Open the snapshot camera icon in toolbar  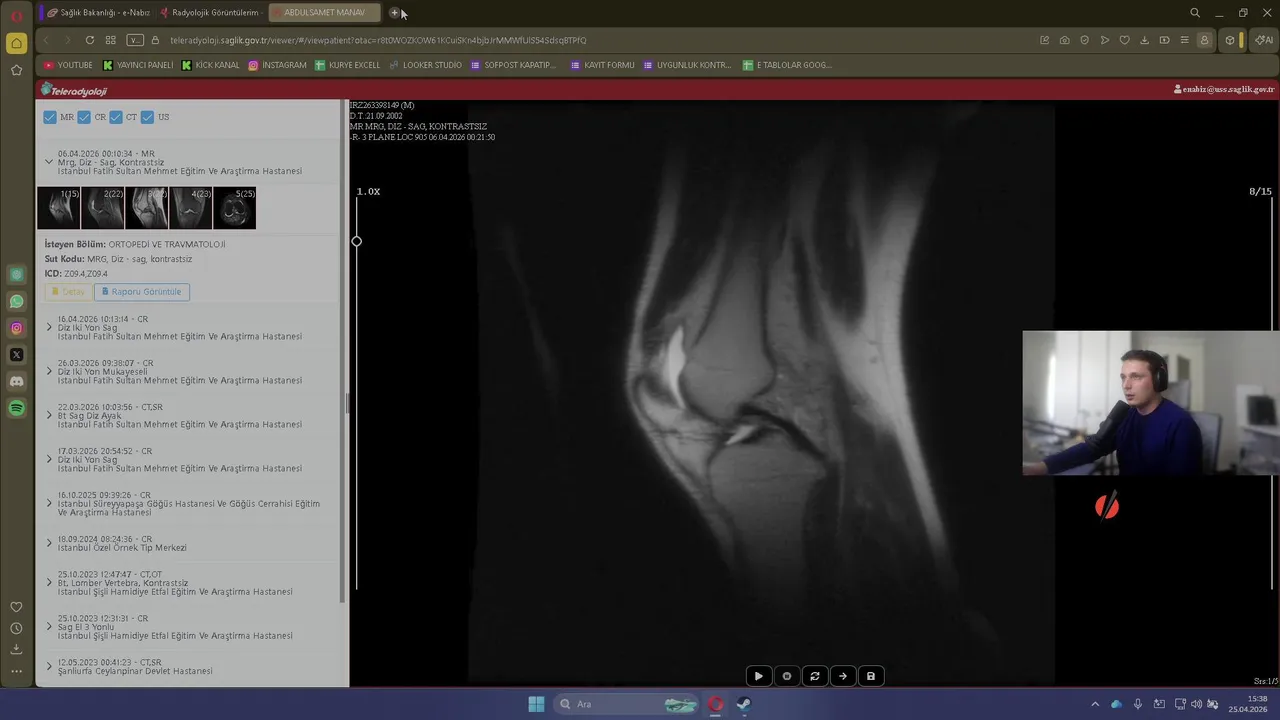(x=1064, y=40)
